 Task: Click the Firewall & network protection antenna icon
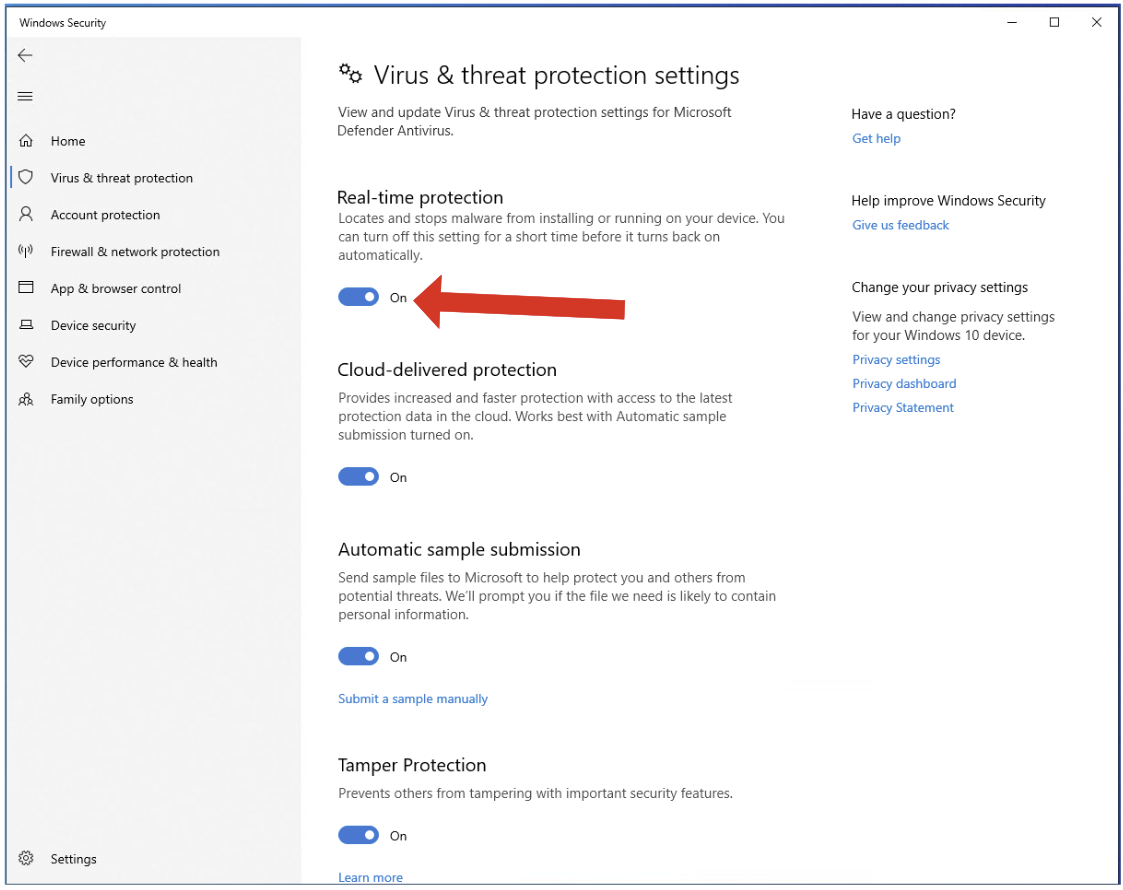(x=26, y=251)
